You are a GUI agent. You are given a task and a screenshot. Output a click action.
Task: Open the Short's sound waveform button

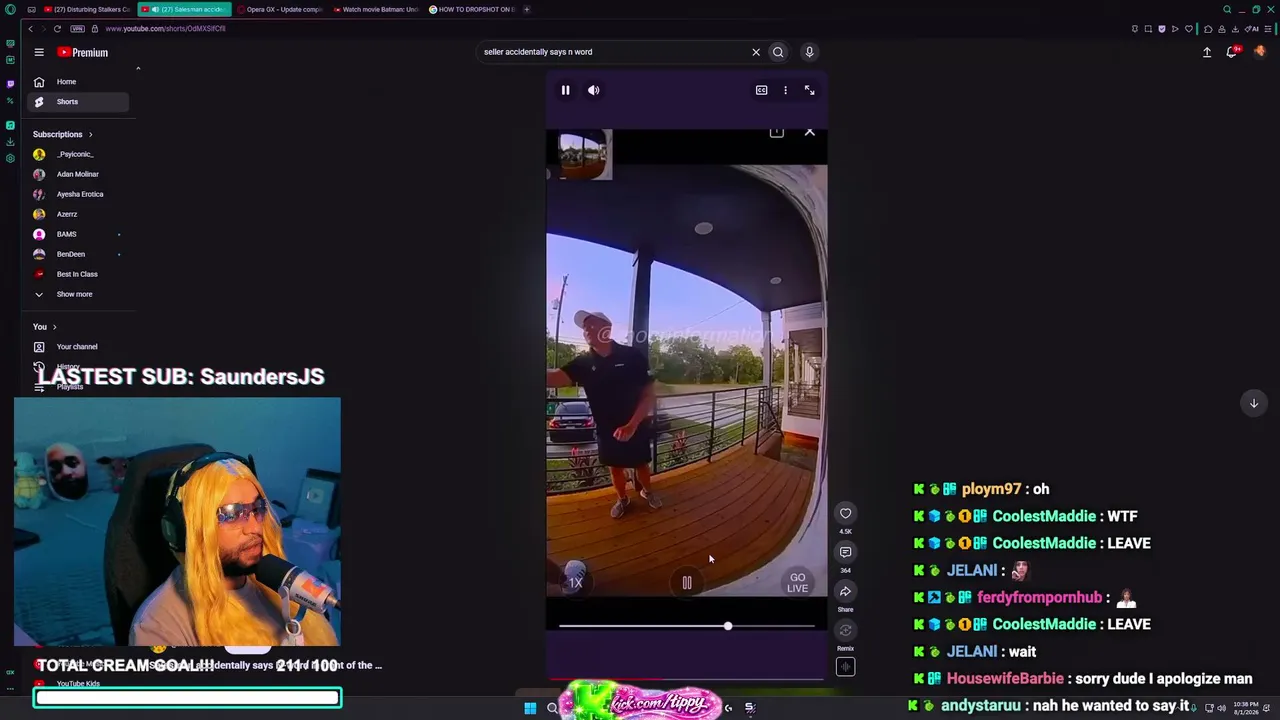coord(845,667)
